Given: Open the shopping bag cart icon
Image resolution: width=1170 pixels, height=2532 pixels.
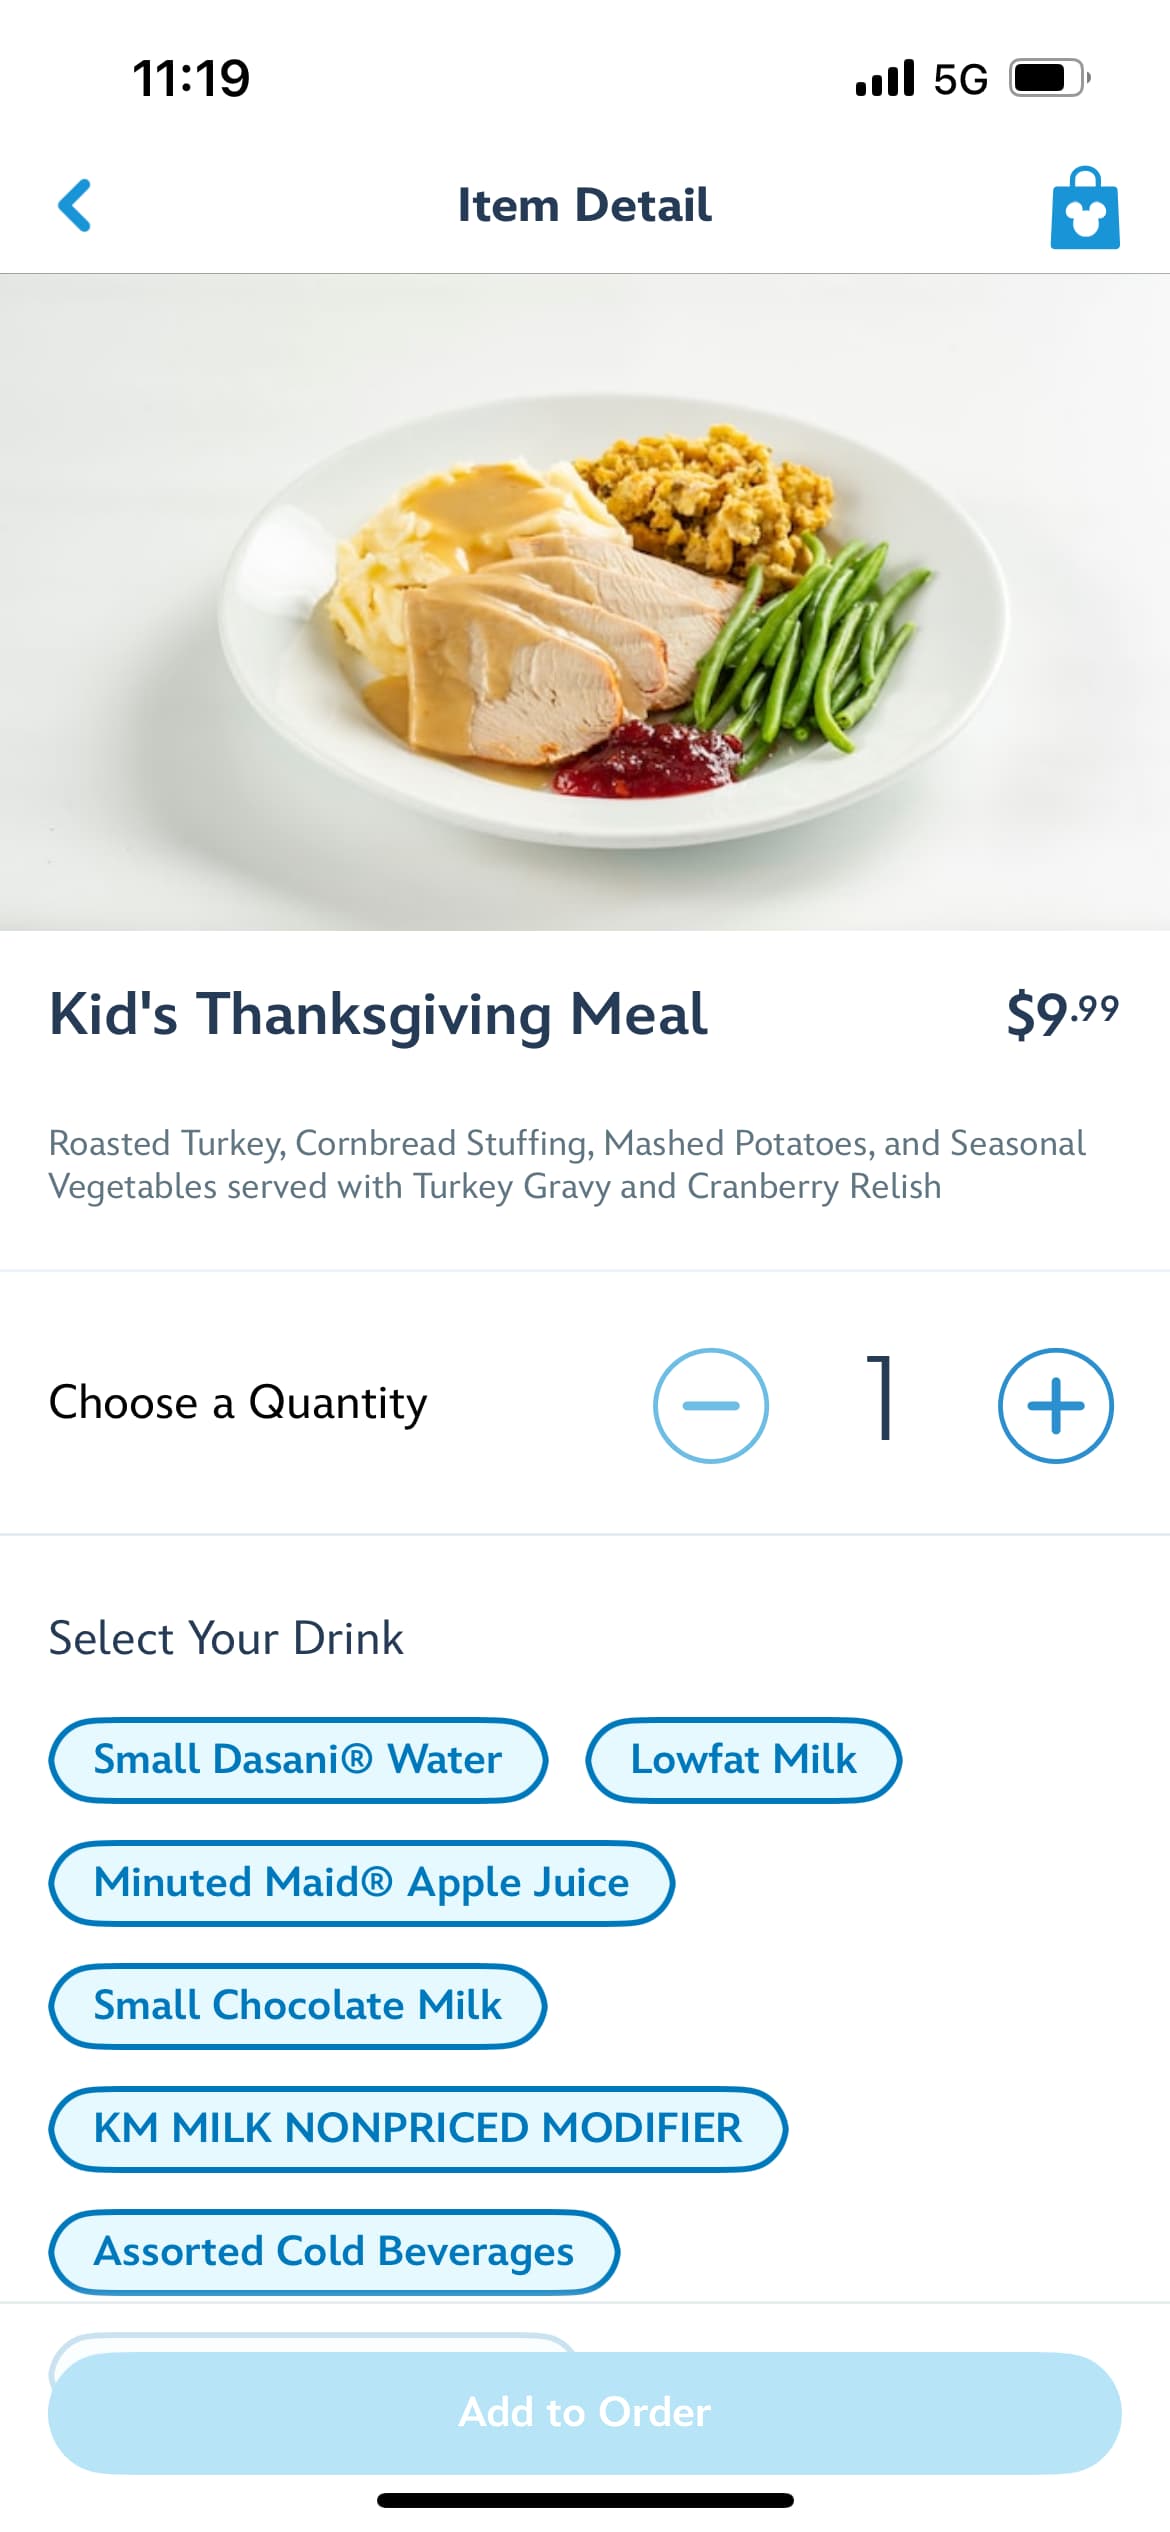Looking at the screenshot, I should click(1084, 208).
